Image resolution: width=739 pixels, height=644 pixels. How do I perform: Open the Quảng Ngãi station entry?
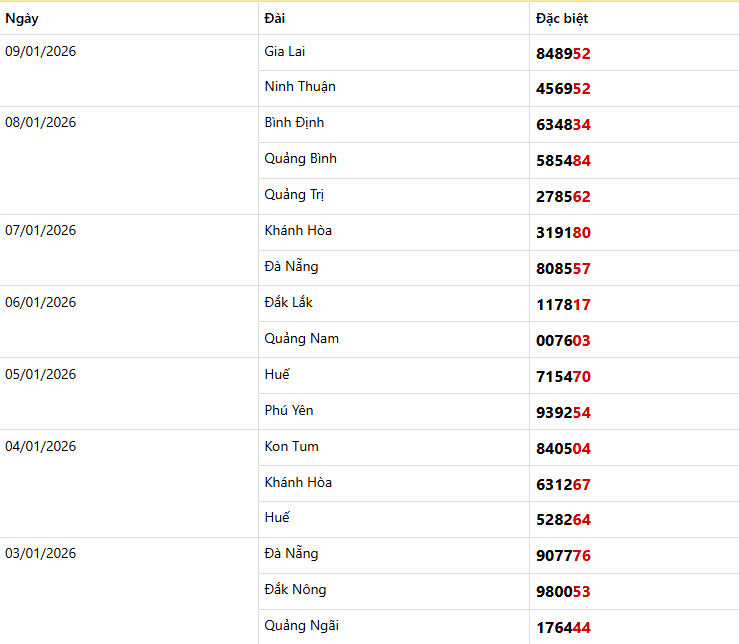[x=301, y=626]
